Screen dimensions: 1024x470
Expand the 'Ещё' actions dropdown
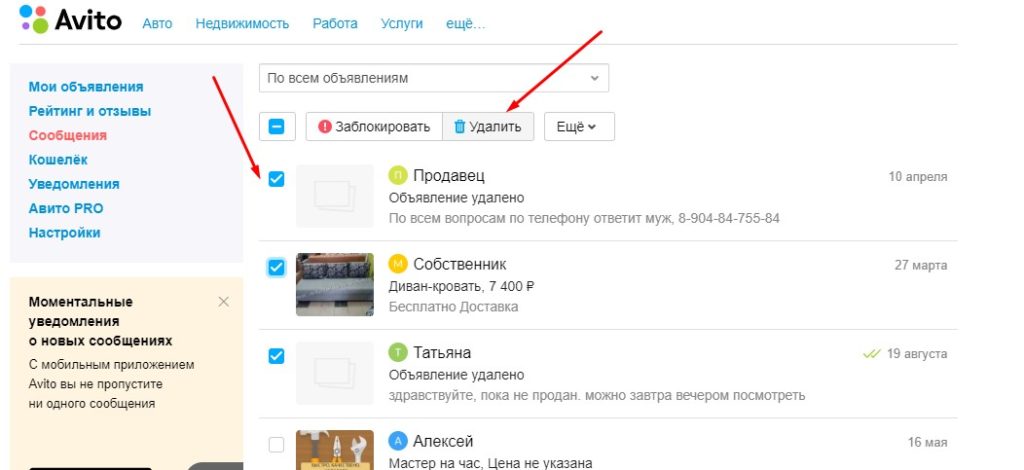579,127
